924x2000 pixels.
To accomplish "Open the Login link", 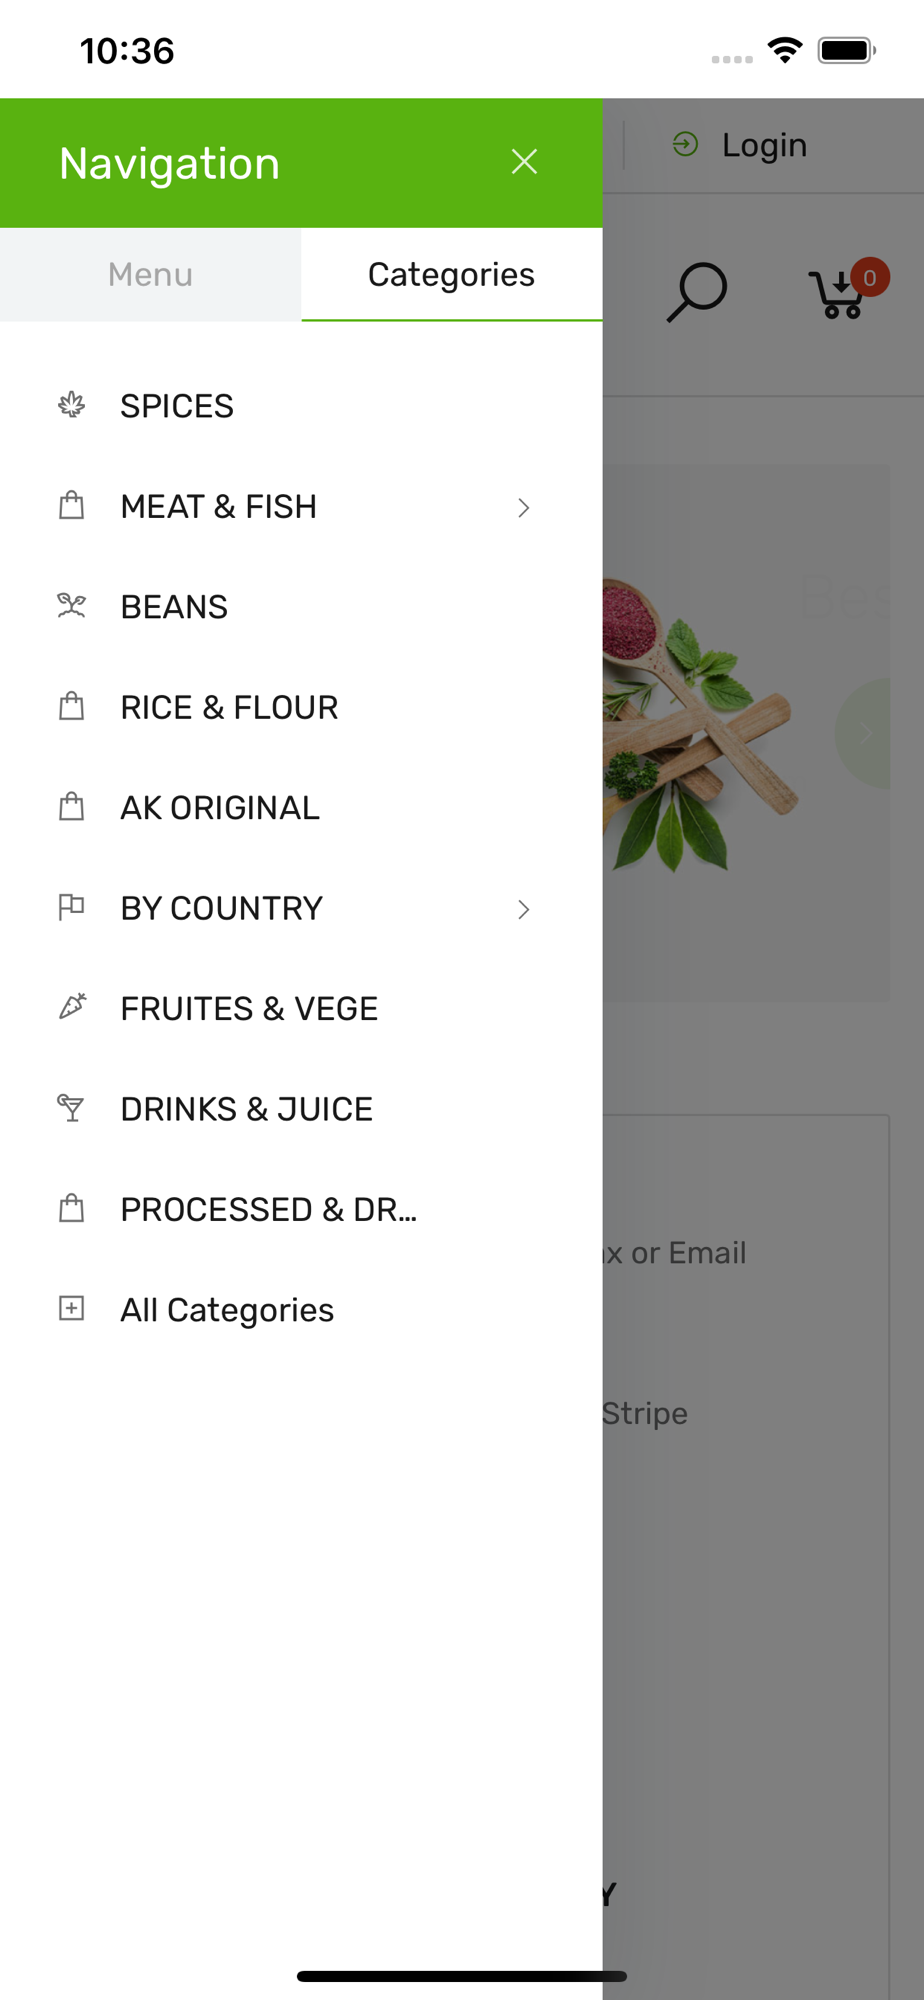I will [x=740, y=145].
